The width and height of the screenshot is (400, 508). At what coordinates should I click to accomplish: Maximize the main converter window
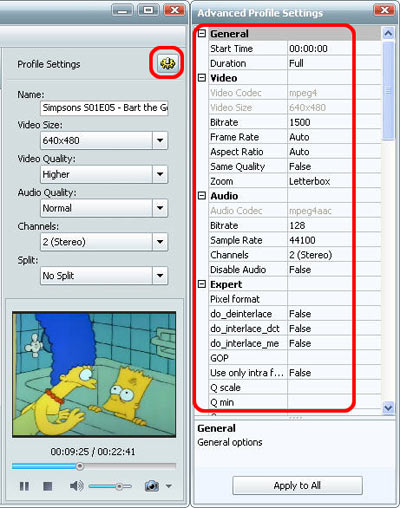[148, 10]
